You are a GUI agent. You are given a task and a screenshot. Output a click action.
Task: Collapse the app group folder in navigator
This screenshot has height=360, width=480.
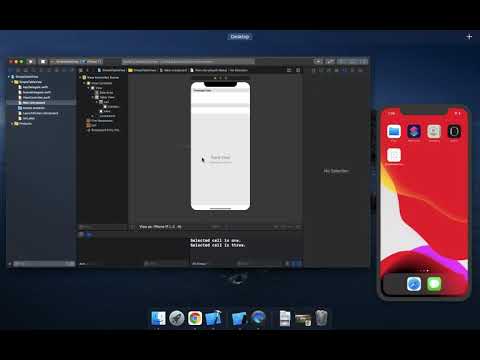point(13,82)
